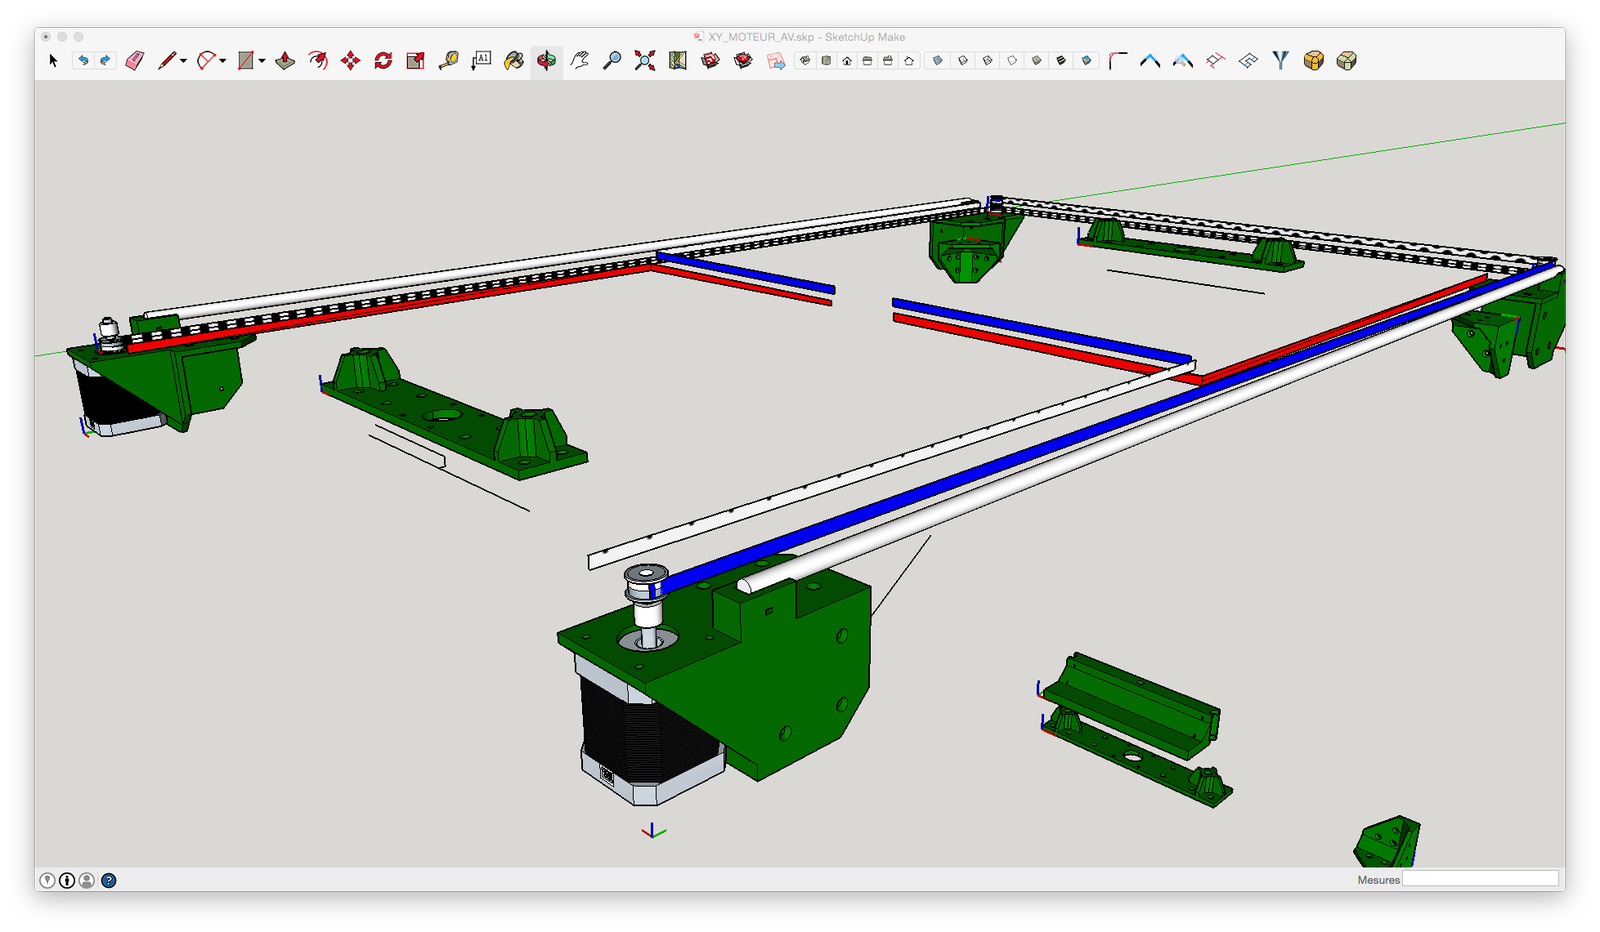
Task: Focus the Mesures input field
Action: 1480,879
